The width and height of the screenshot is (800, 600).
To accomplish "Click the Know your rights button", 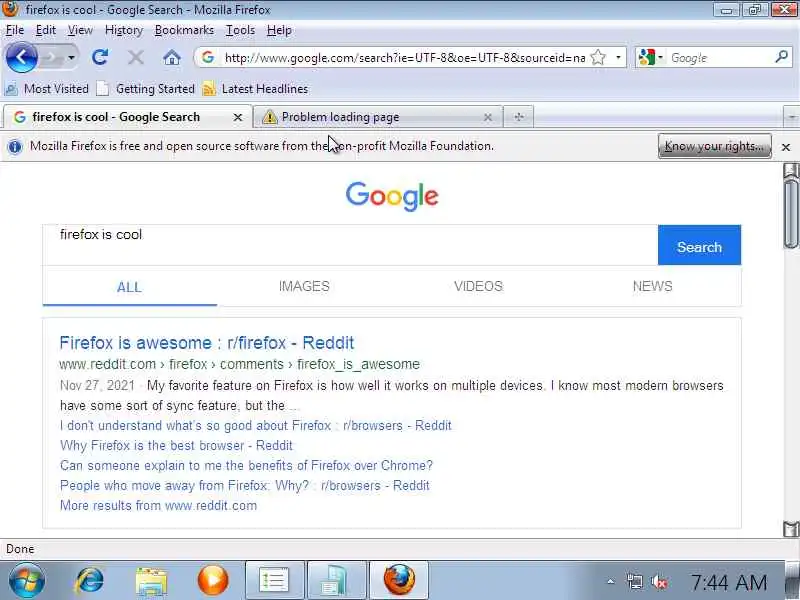I will [x=714, y=146].
